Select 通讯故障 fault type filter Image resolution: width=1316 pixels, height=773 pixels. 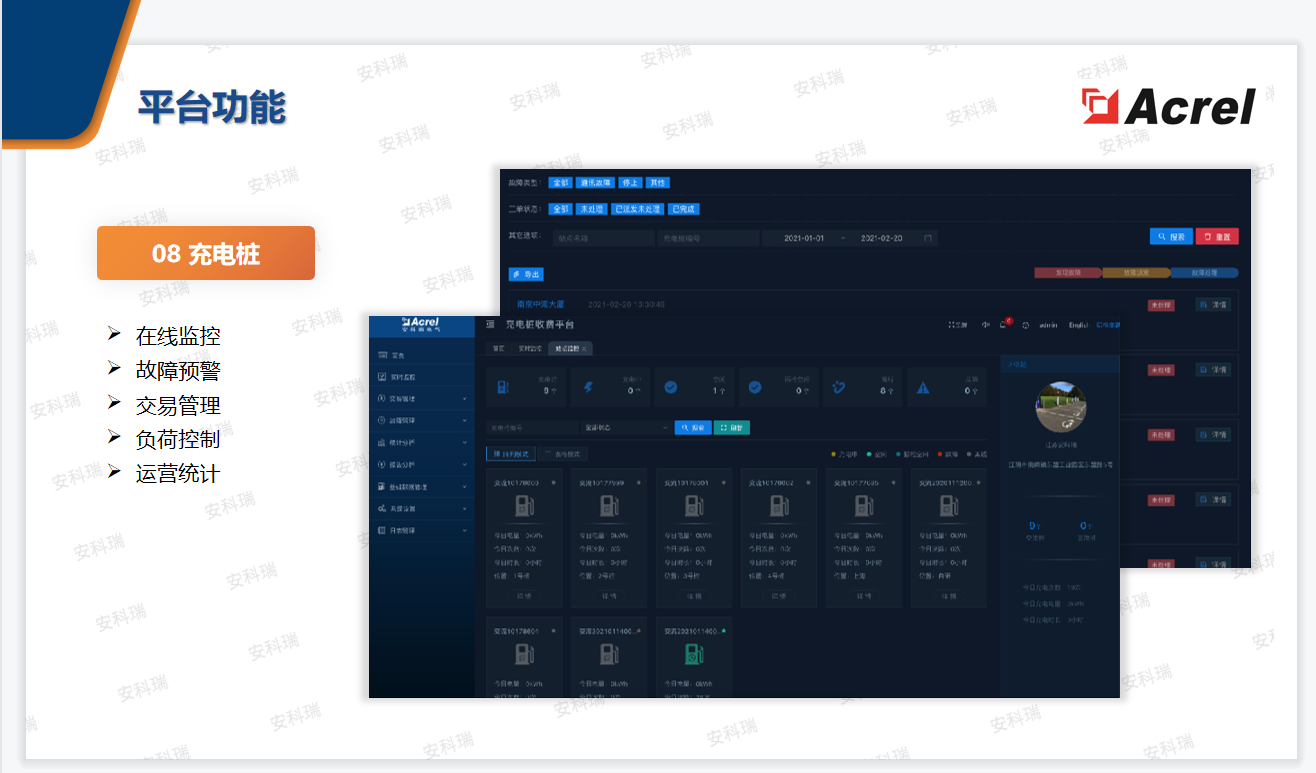[595, 183]
